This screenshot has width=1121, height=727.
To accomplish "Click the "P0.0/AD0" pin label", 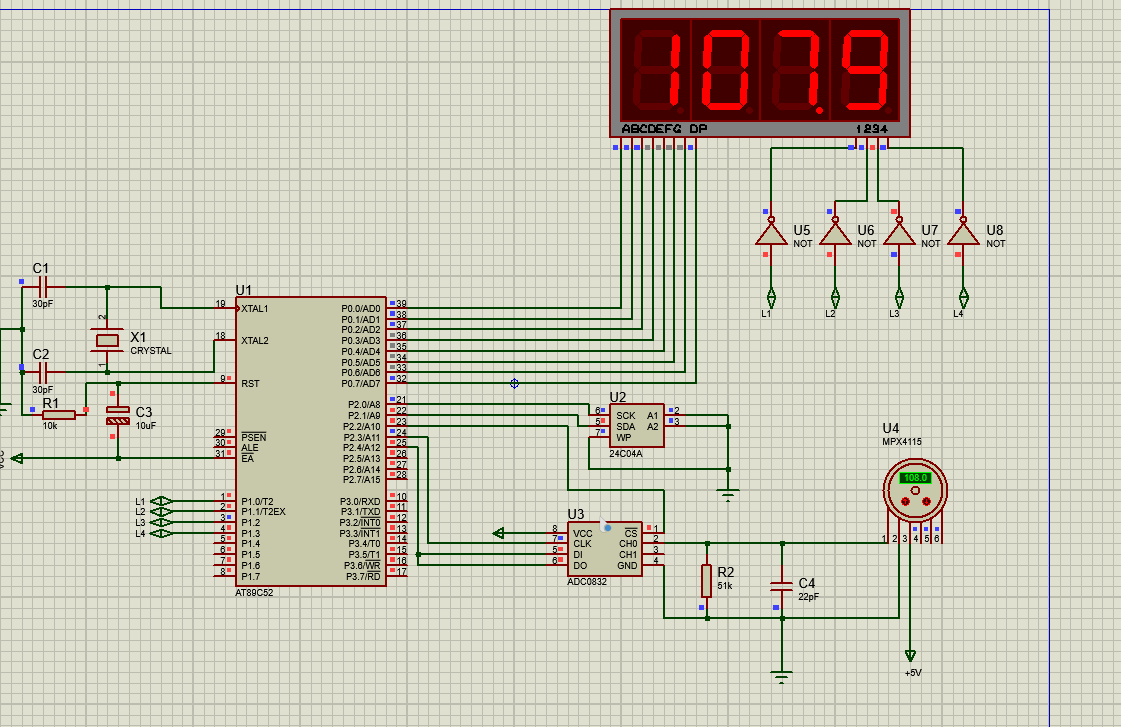I will point(361,309).
